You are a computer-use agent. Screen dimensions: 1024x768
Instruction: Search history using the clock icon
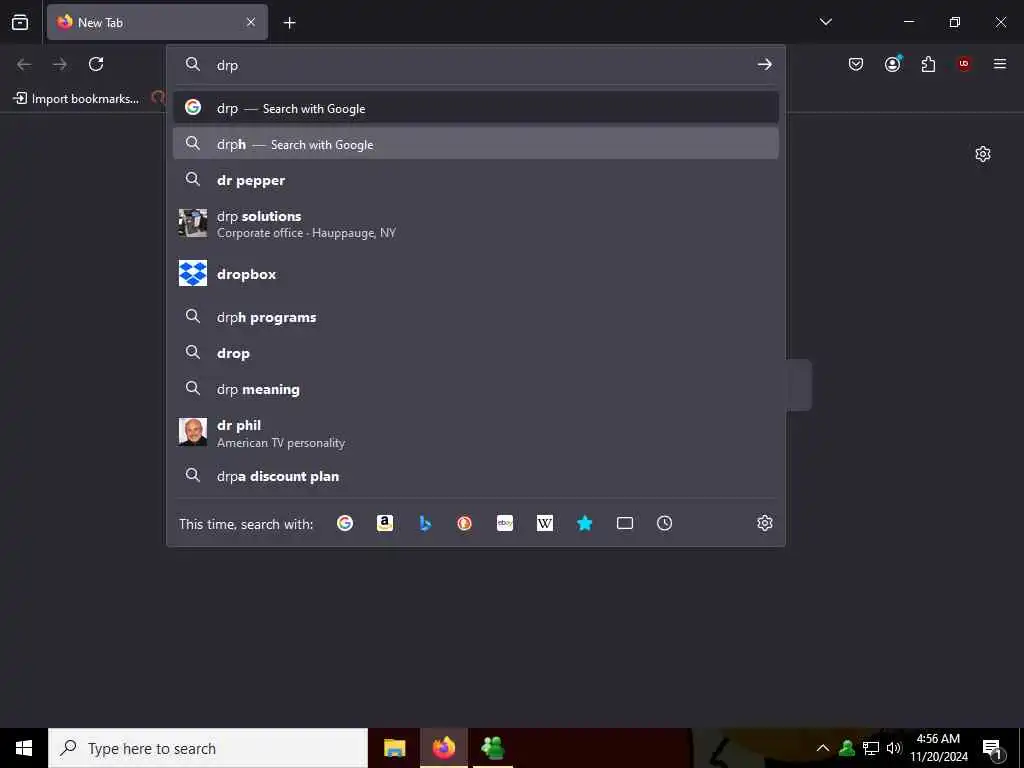pyautogui.click(x=664, y=523)
